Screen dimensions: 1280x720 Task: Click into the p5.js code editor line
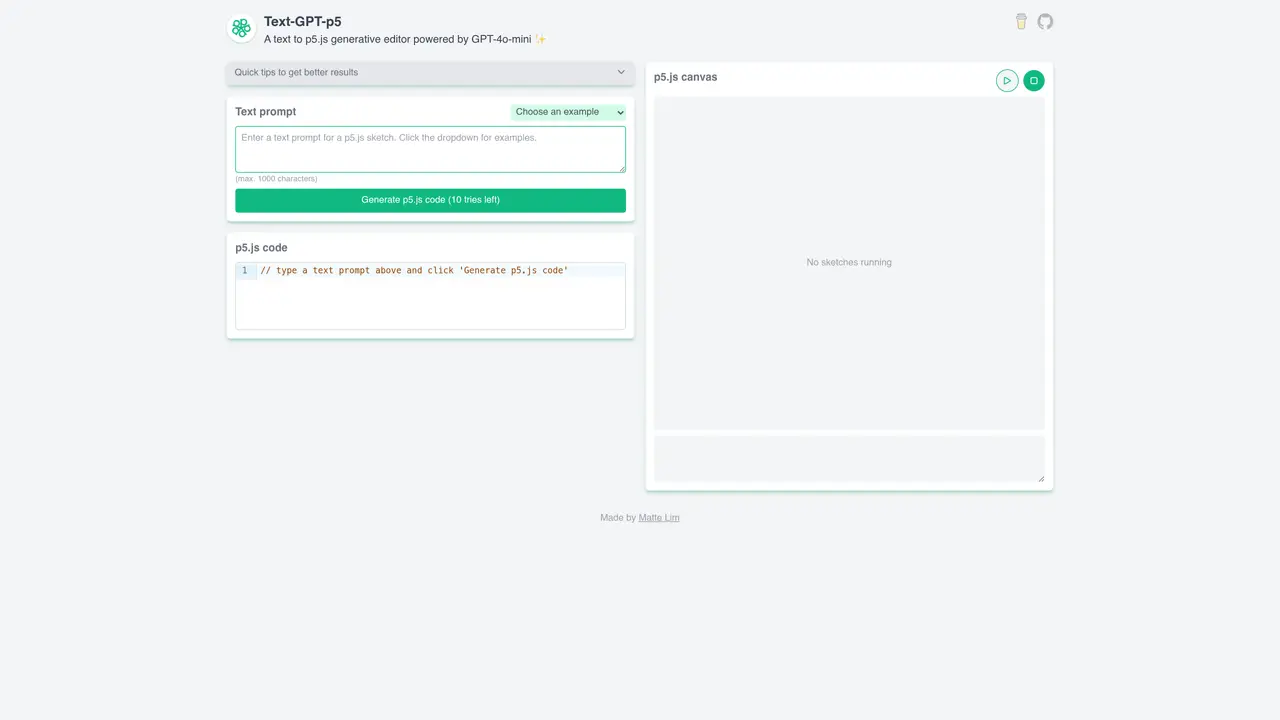coord(441,270)
